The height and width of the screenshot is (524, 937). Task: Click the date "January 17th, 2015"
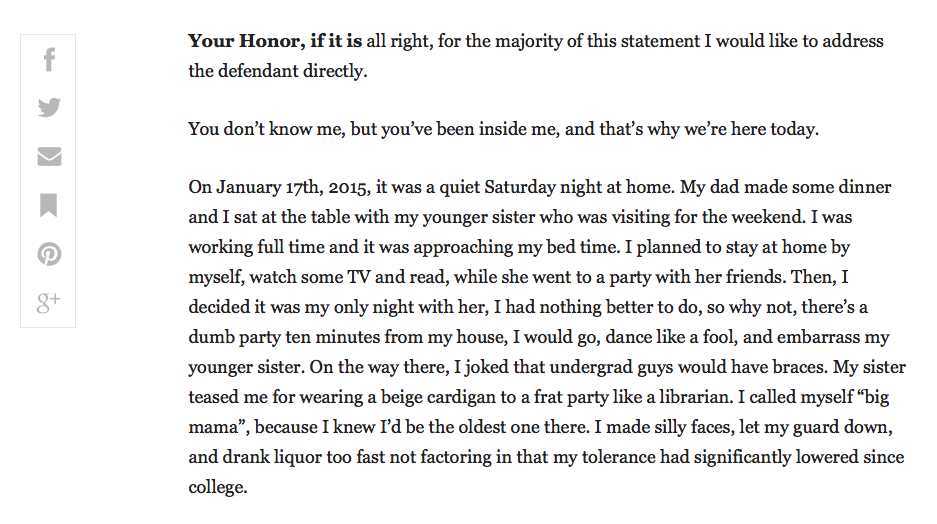point(293,188)
